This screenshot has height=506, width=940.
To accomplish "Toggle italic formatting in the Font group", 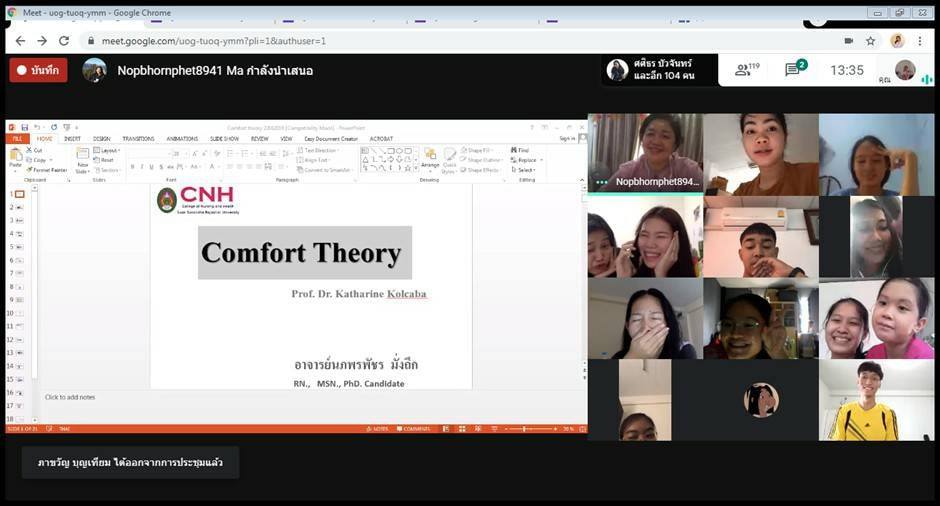I will click(x=142, y=167).
